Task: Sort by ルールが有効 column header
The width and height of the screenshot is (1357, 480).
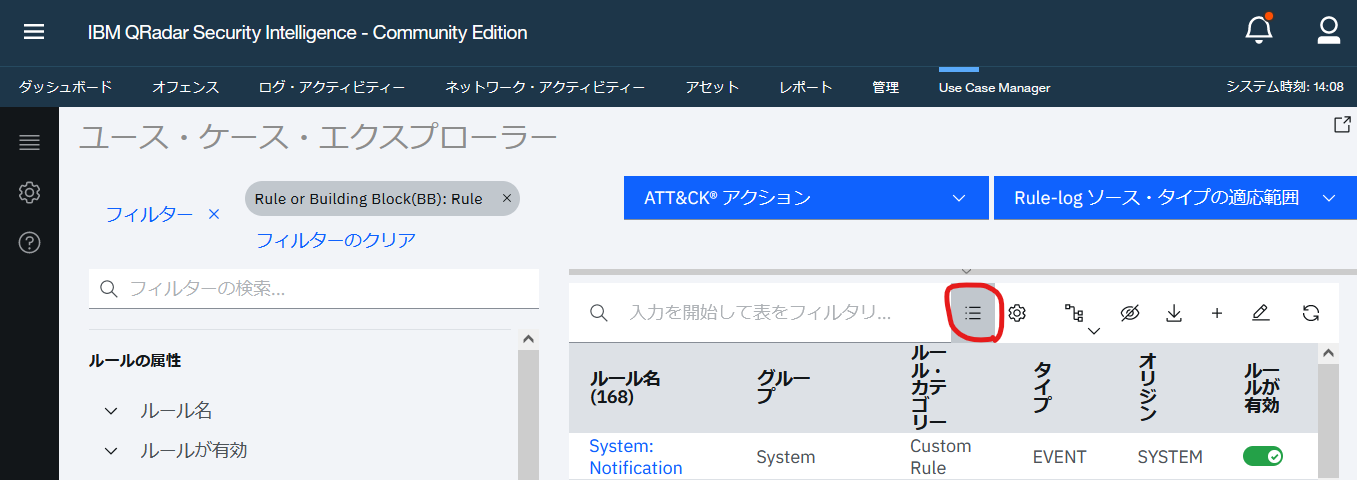Action: (1261, 388)
